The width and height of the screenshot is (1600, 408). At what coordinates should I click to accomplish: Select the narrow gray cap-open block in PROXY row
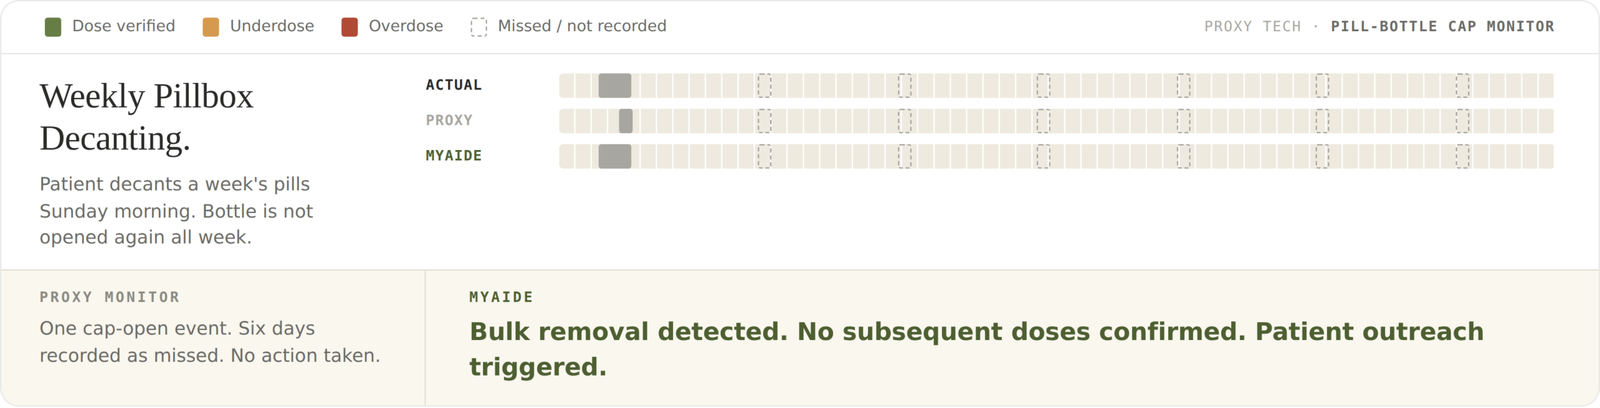pyautogui.click(x=626, y=121)
